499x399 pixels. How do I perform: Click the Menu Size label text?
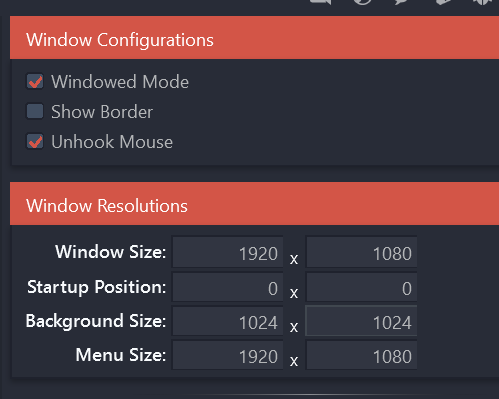pyautogui.click(x=121, y=355)
